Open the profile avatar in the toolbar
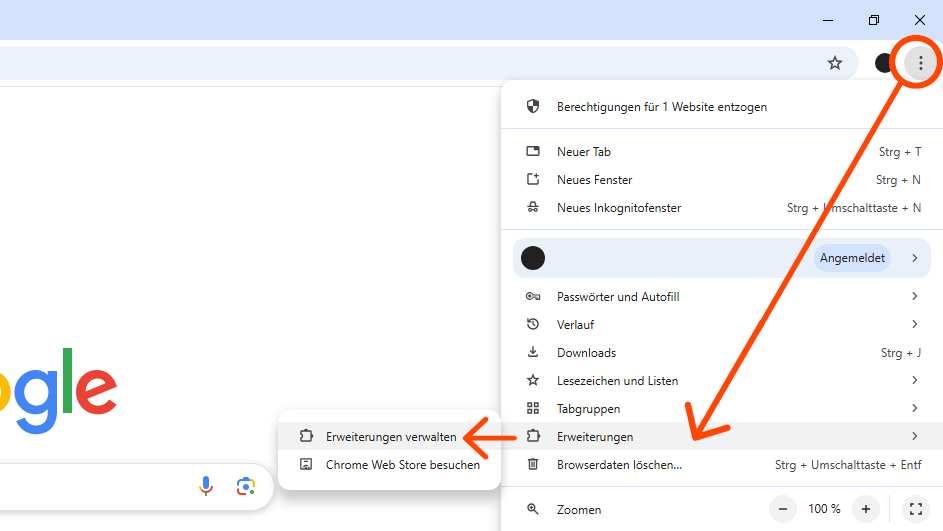This screenshot has height=531, width=943. pyautogui.click(x=884, y=63)
